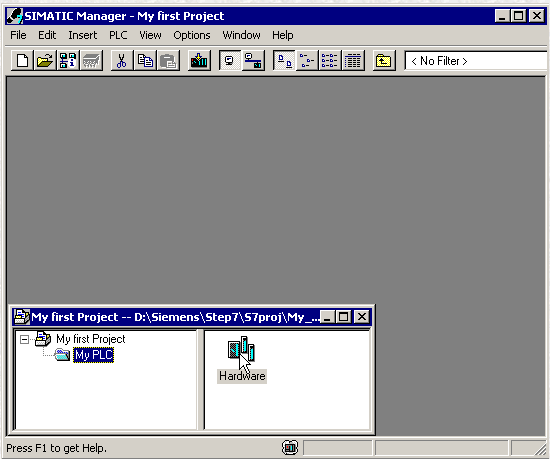Open the Help menu
The width and height of the screenshot is (550, 459).
pos(283,35)
